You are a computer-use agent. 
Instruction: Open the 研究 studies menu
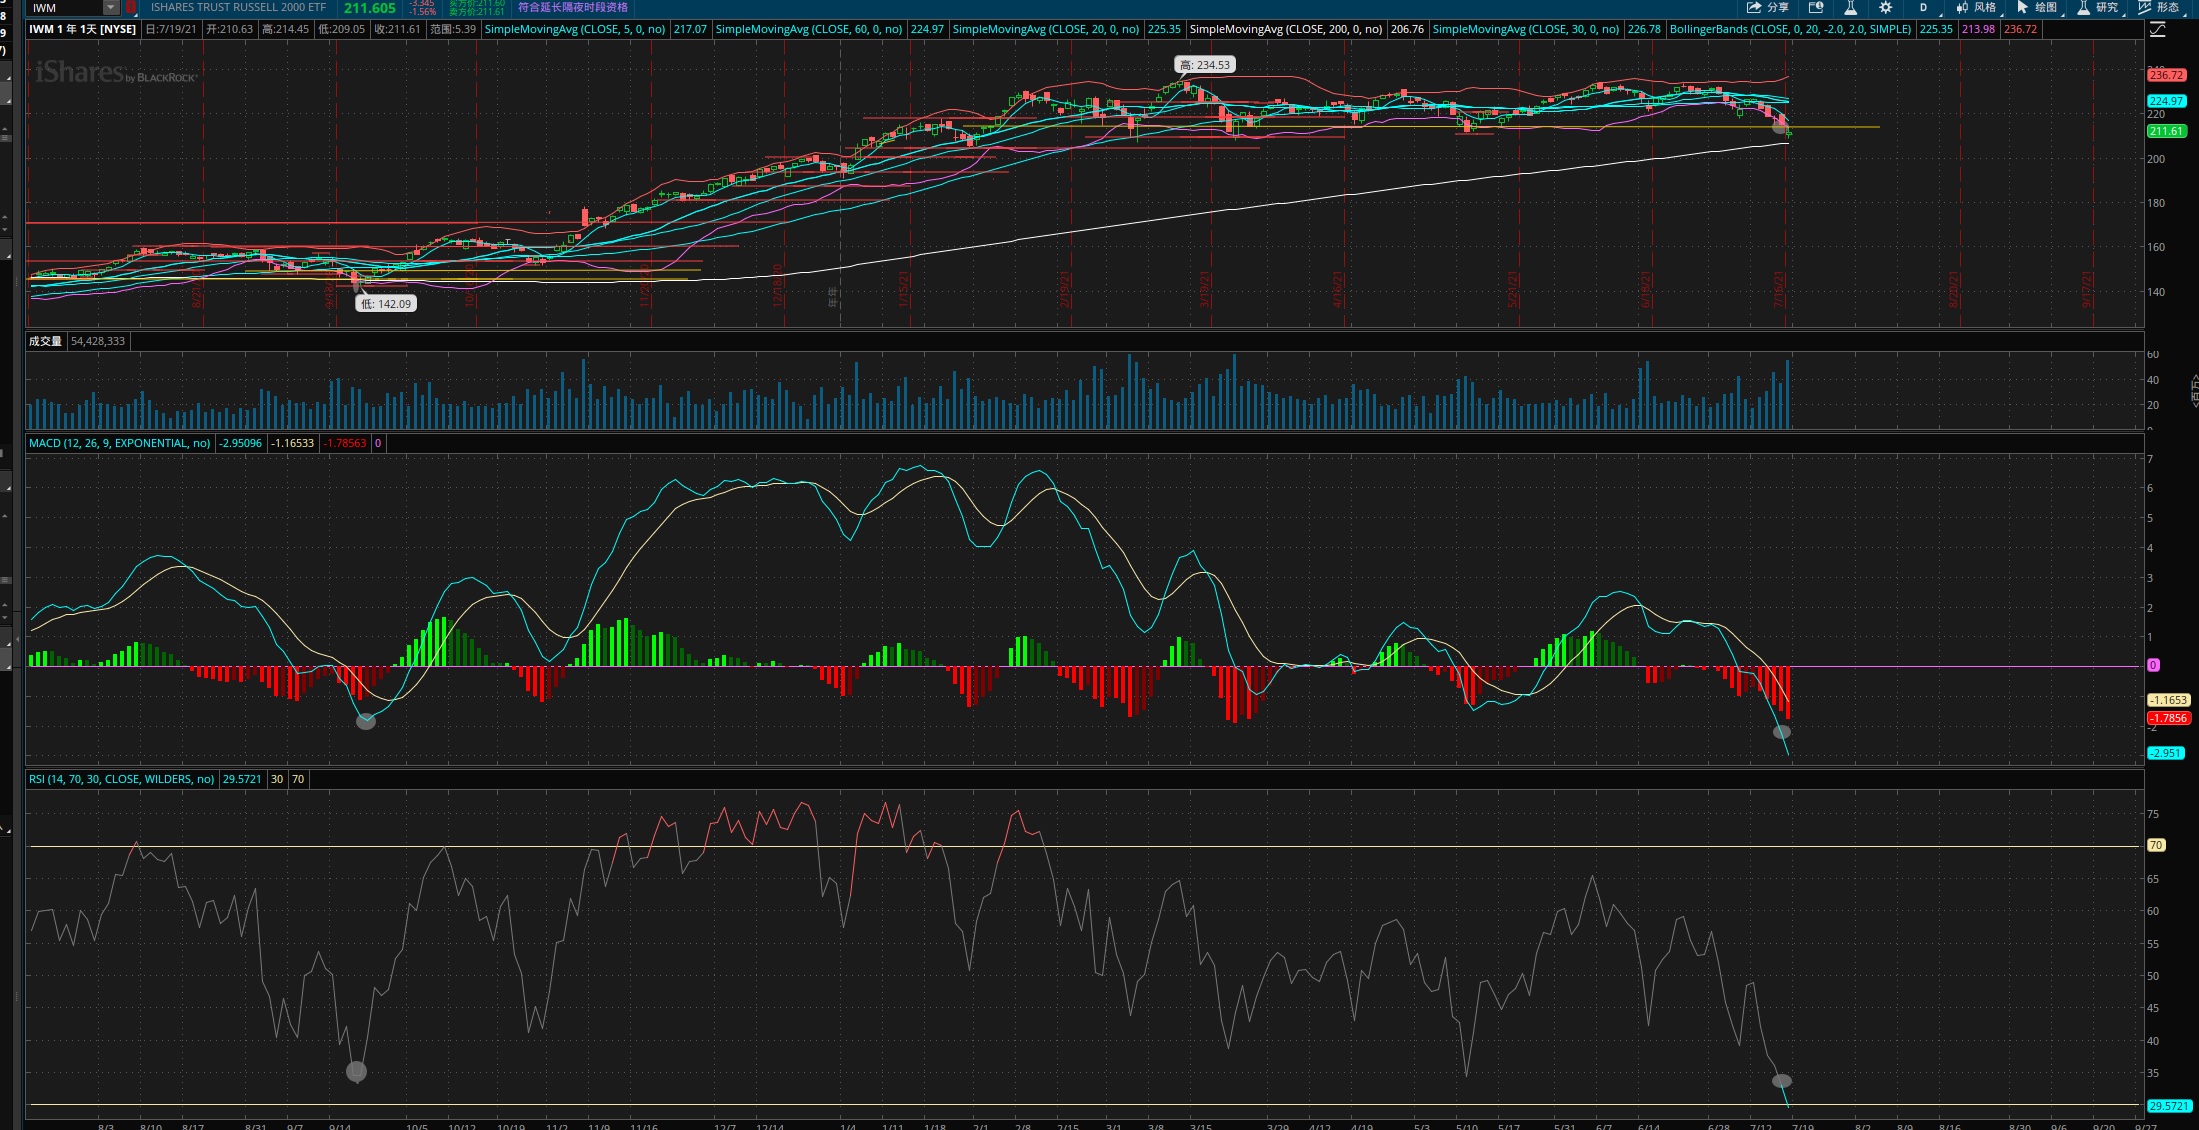click(2098, 7)
